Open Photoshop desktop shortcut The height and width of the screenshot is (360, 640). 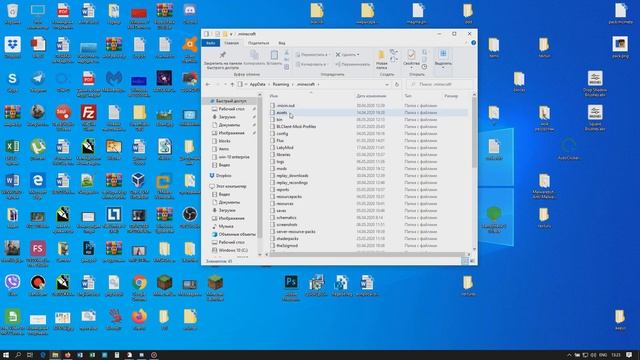click(x=291, y=287)
